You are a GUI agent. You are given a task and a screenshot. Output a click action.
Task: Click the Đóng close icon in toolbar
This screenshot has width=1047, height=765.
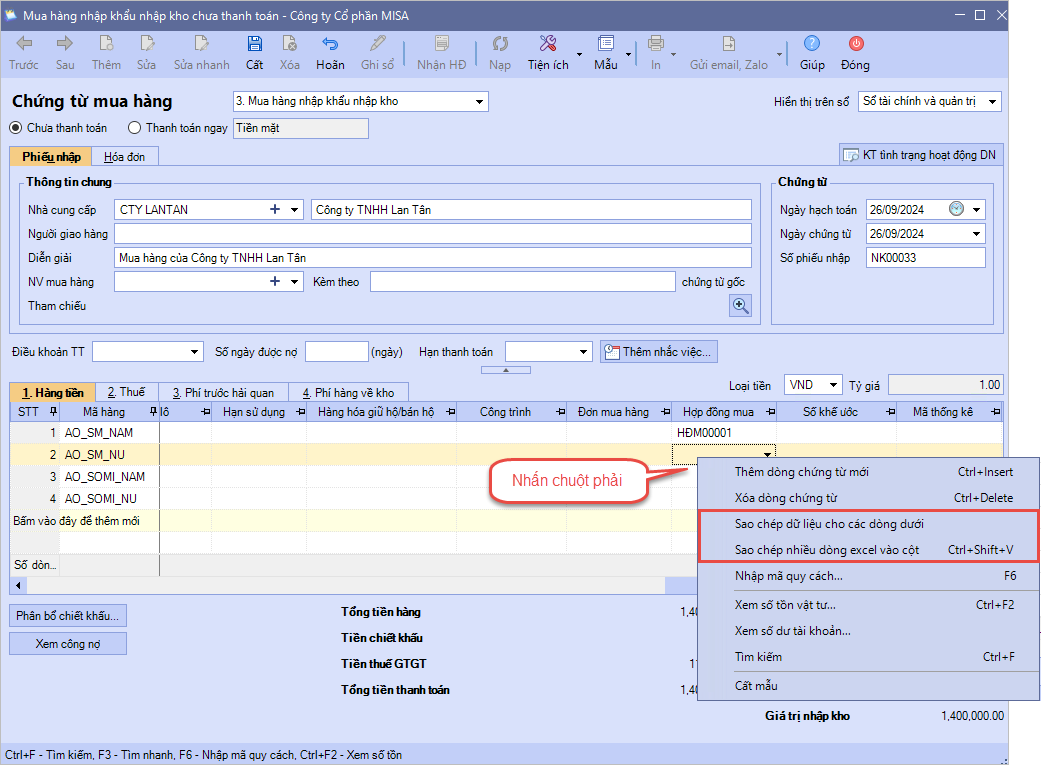[855, 44]
